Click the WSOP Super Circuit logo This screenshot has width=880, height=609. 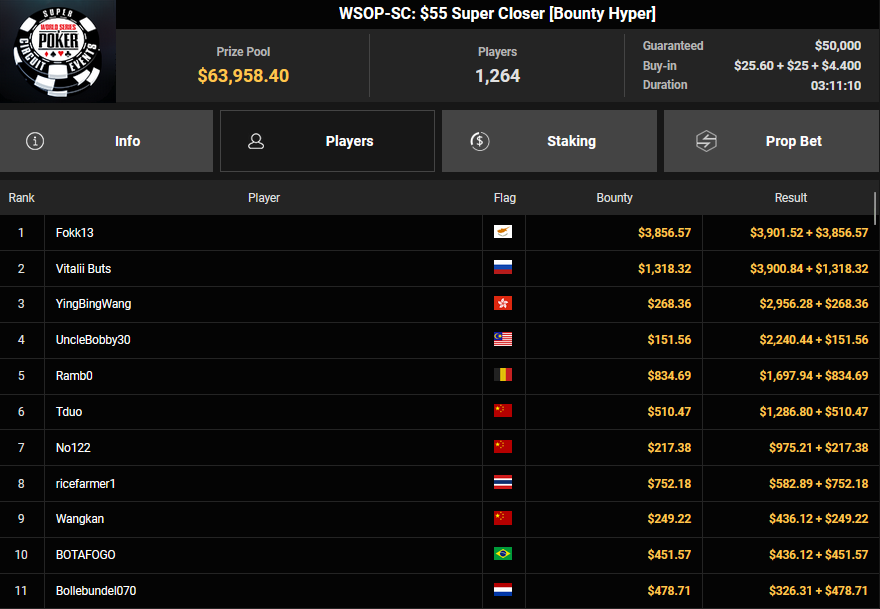(x=58, y=51)
